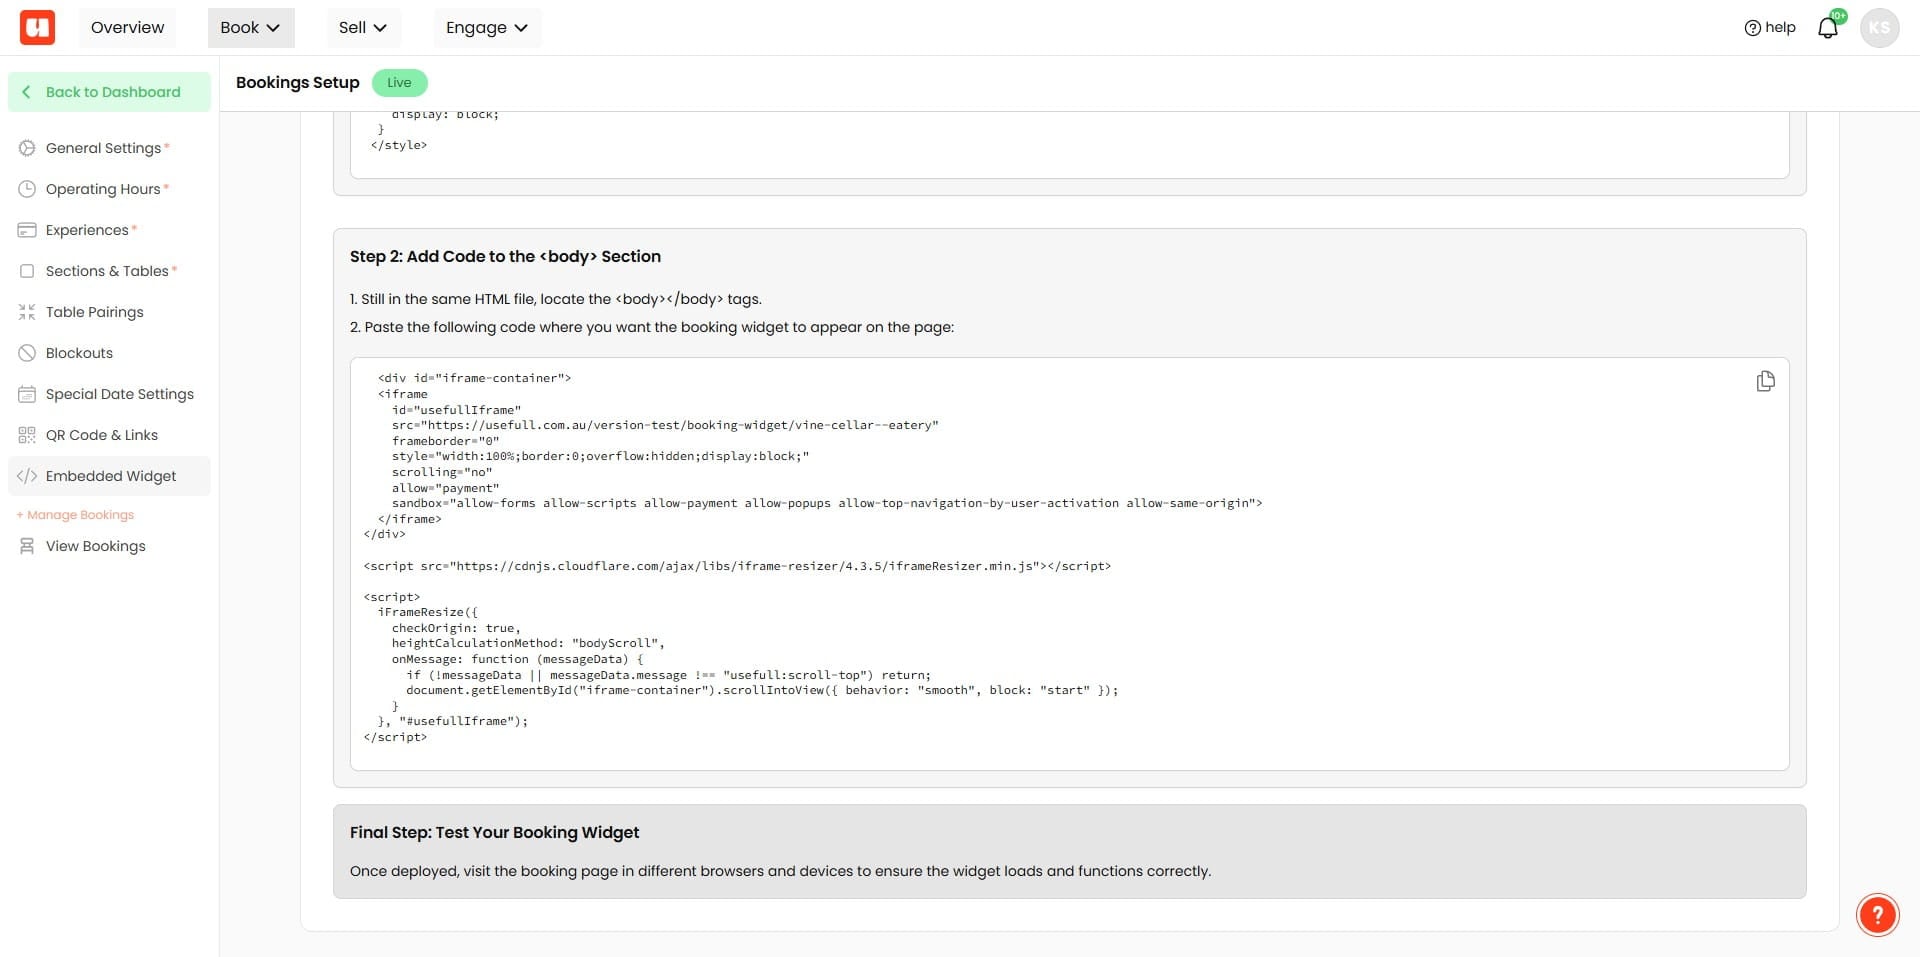Open View Bookings in the sidebar

click(109, 546)
